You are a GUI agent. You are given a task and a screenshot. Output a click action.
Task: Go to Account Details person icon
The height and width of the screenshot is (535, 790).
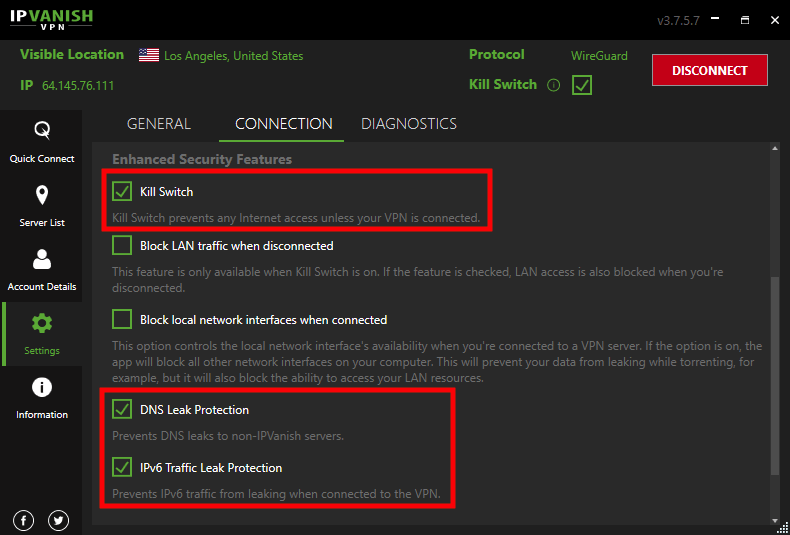42,259
